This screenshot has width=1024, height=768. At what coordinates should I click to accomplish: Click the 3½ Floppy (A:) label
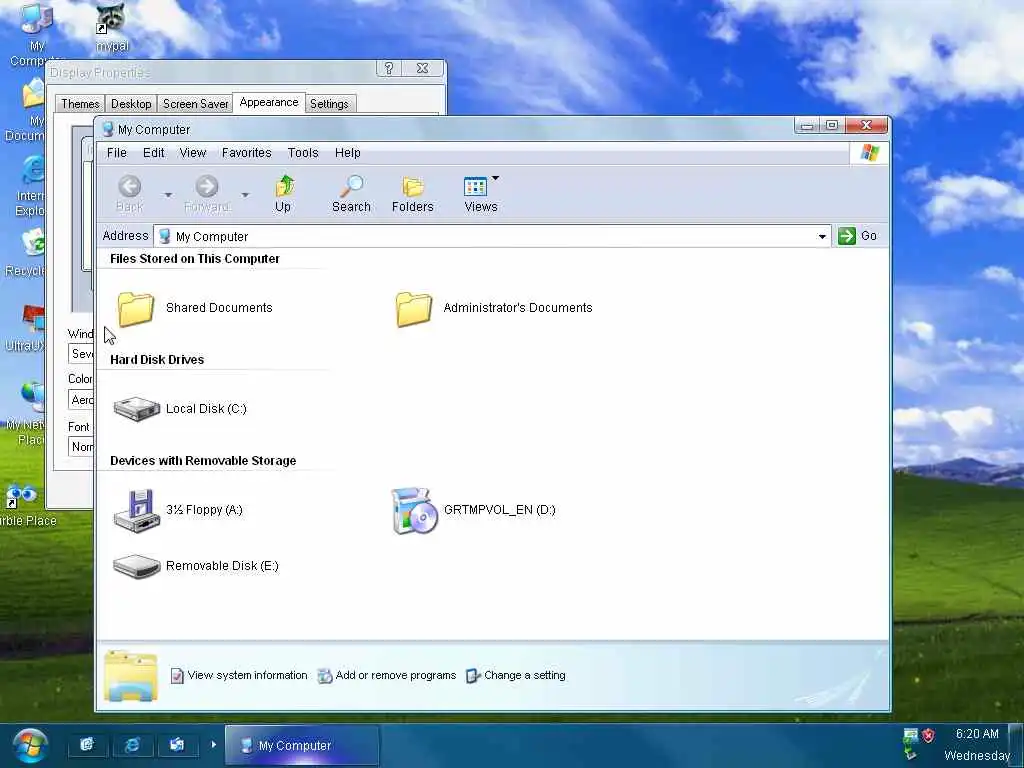pyautogui.click(x=204, y=510)
